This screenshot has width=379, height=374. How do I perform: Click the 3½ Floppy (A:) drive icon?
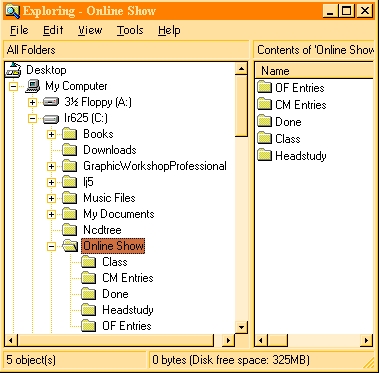[x=51, y=102]
